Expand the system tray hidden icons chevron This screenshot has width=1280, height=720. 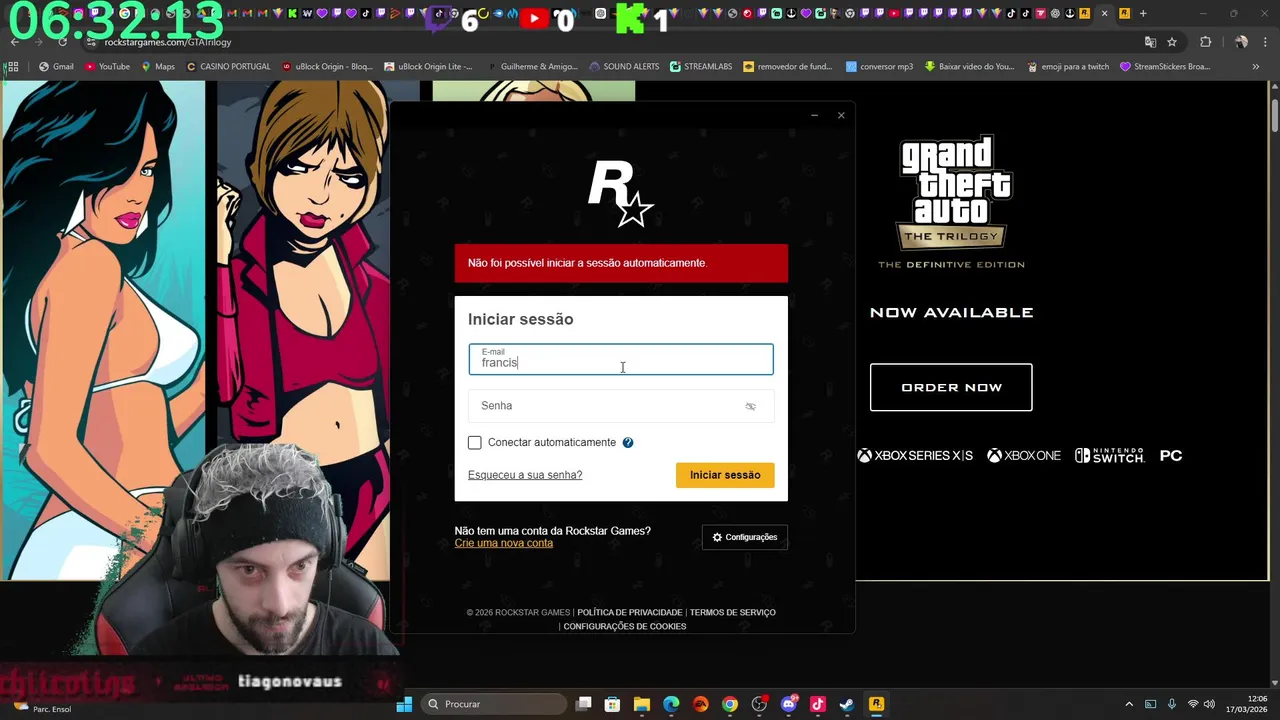1129,704
